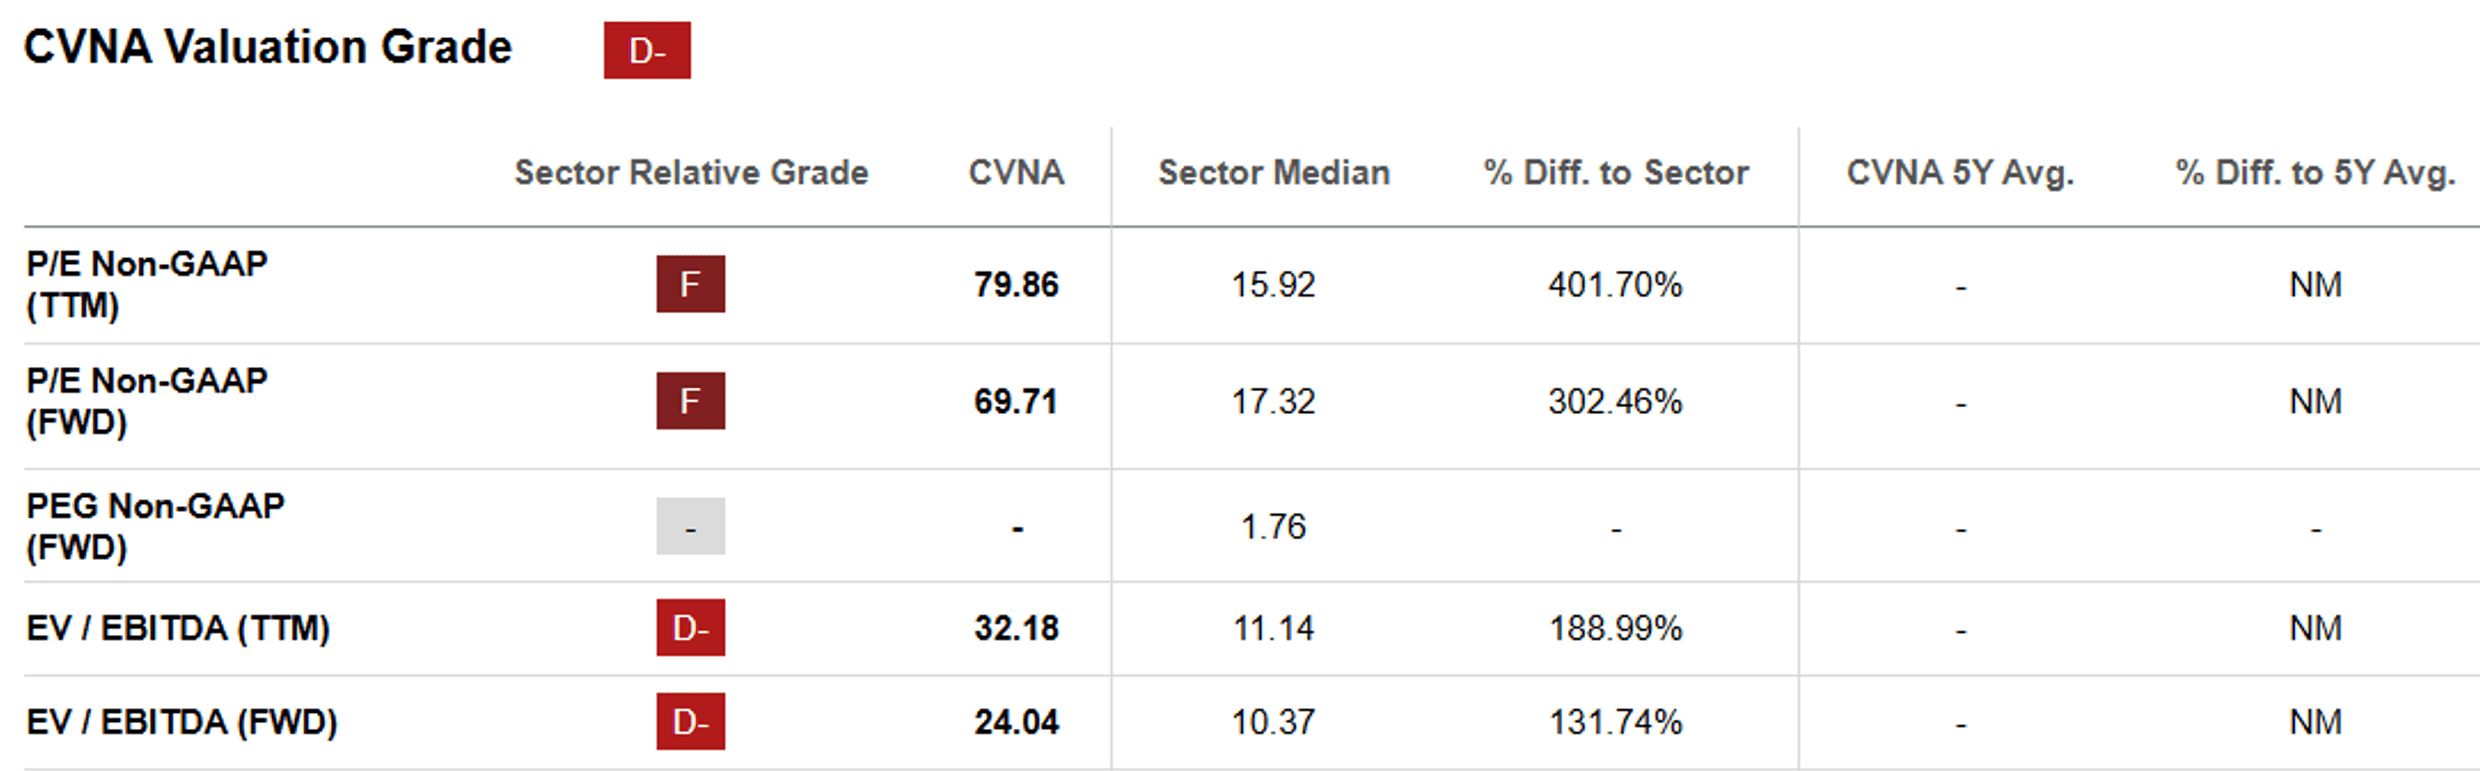The width and height of the screenshot is (2480, 771).
Task: Click the % Diff. to Sector header
Action: tap(1615, 173)
